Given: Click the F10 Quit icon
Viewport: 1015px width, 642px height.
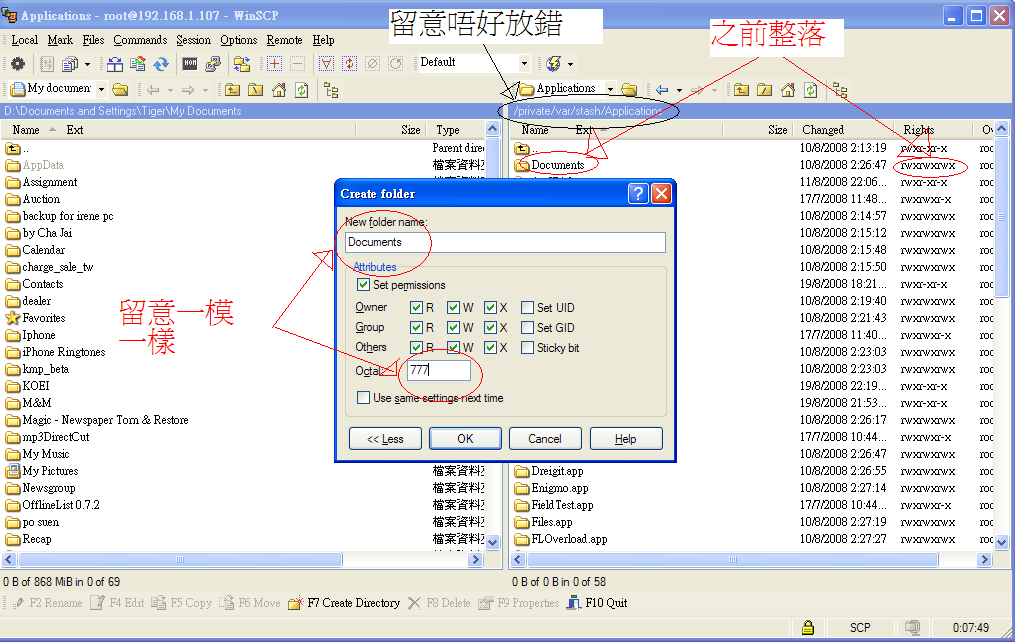Looking at the screenshot, I should tap(574, 603).
